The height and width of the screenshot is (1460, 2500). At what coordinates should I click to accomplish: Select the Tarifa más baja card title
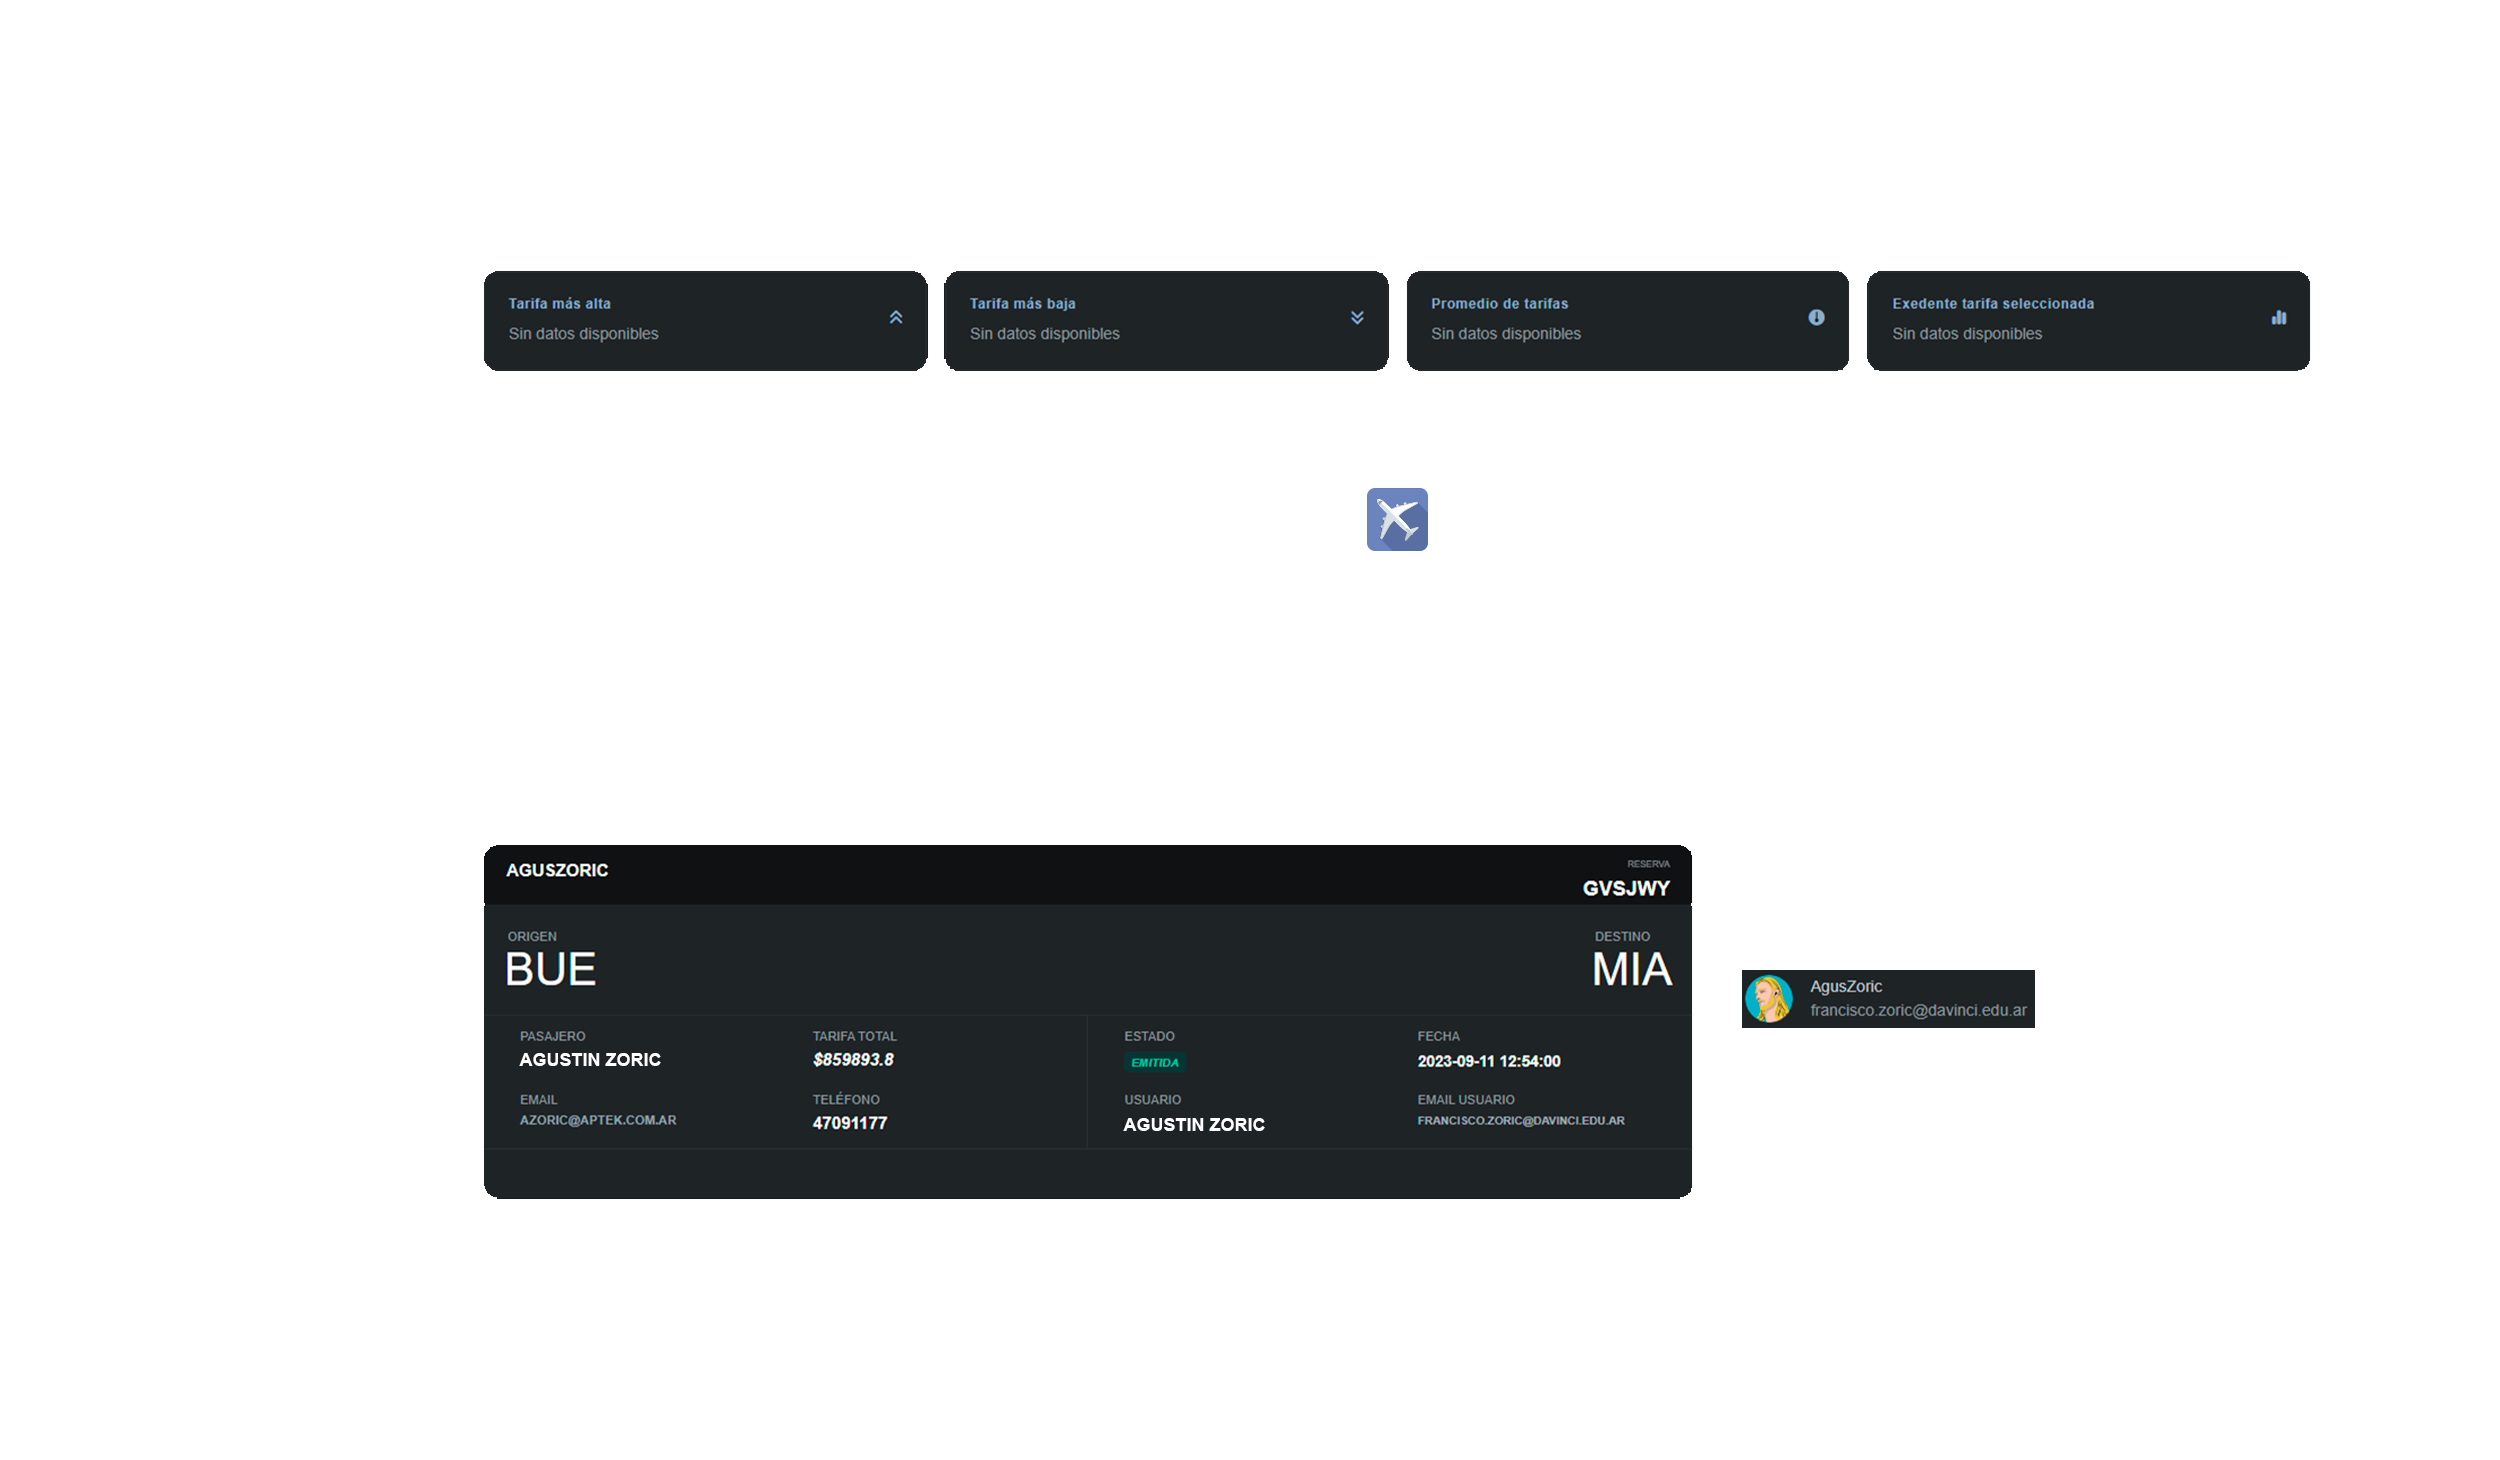(1022, 303)
